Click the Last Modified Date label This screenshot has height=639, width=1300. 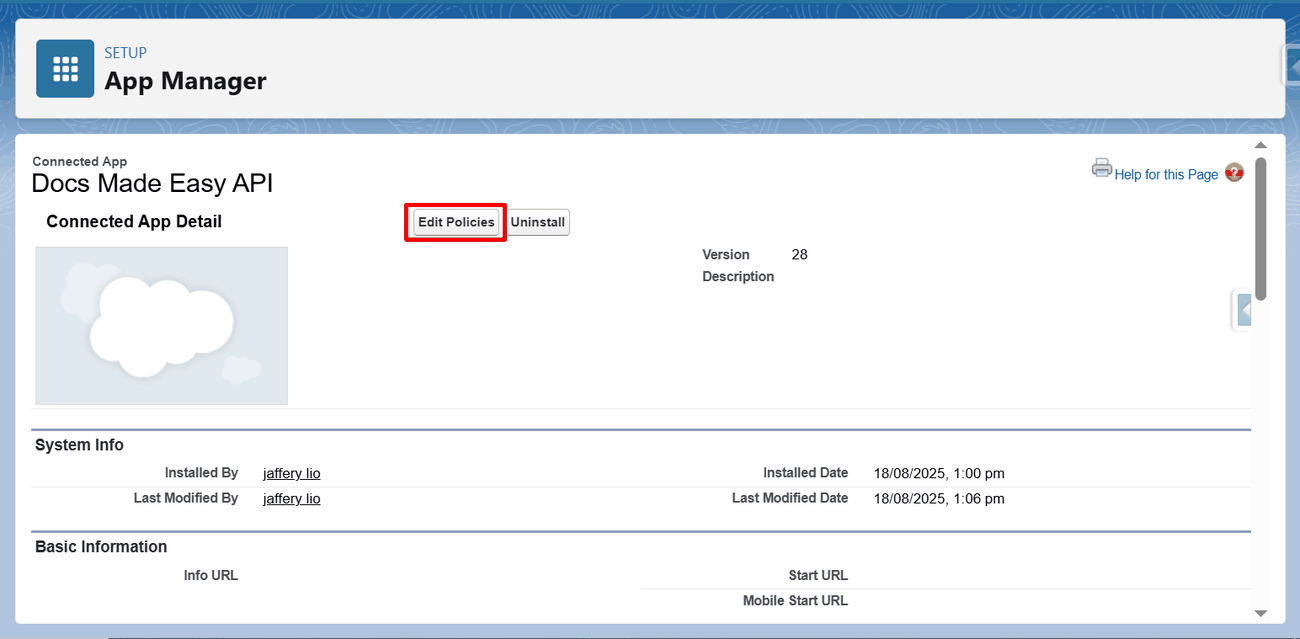[x=790, y=498]
